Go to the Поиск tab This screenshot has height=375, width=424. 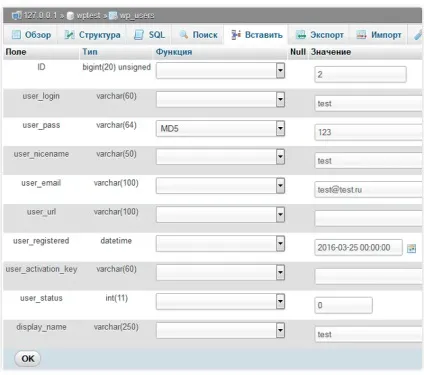tap(198, 35)
